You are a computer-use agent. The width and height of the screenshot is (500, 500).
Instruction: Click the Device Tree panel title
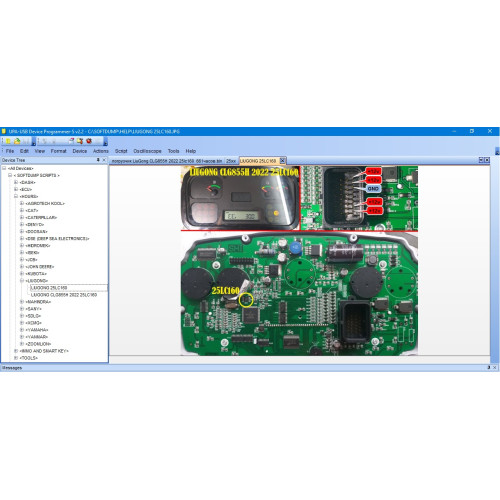pos(13,160)
